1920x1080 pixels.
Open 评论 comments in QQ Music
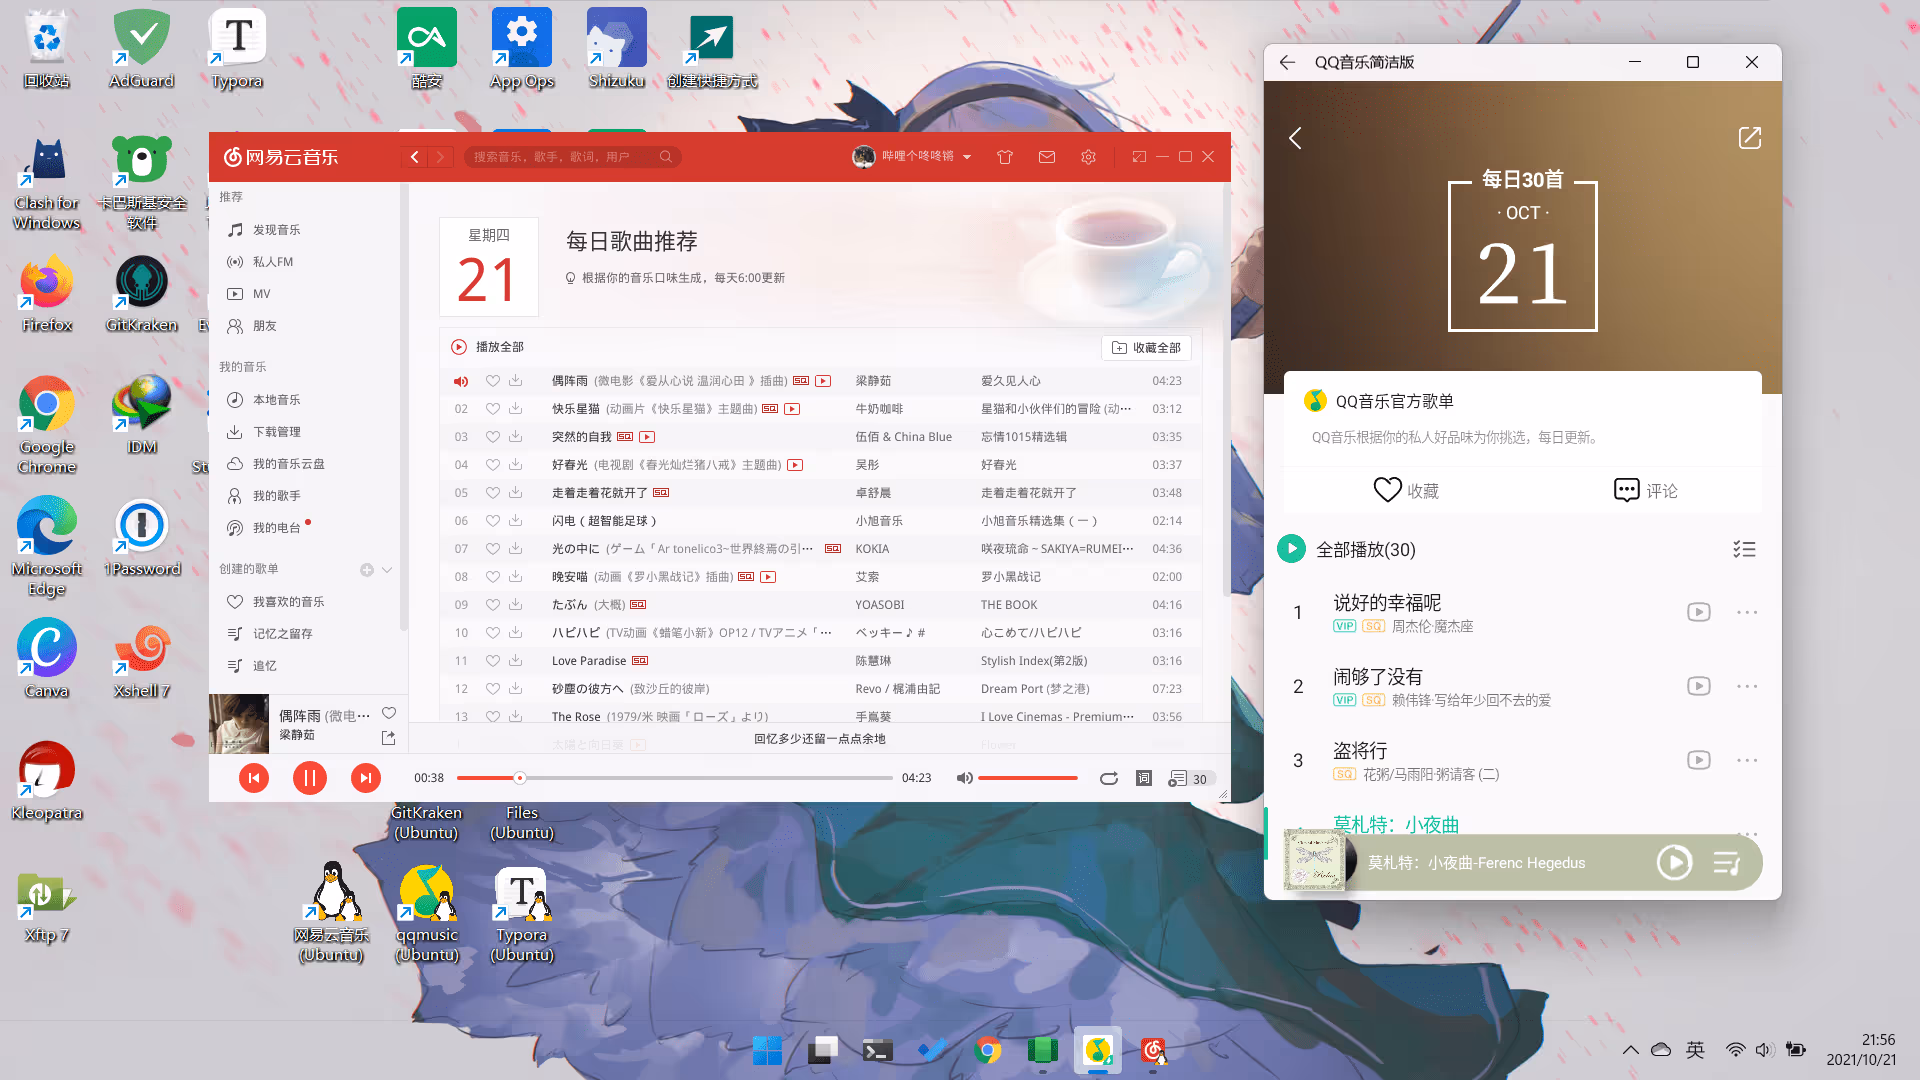[1646, 490]
